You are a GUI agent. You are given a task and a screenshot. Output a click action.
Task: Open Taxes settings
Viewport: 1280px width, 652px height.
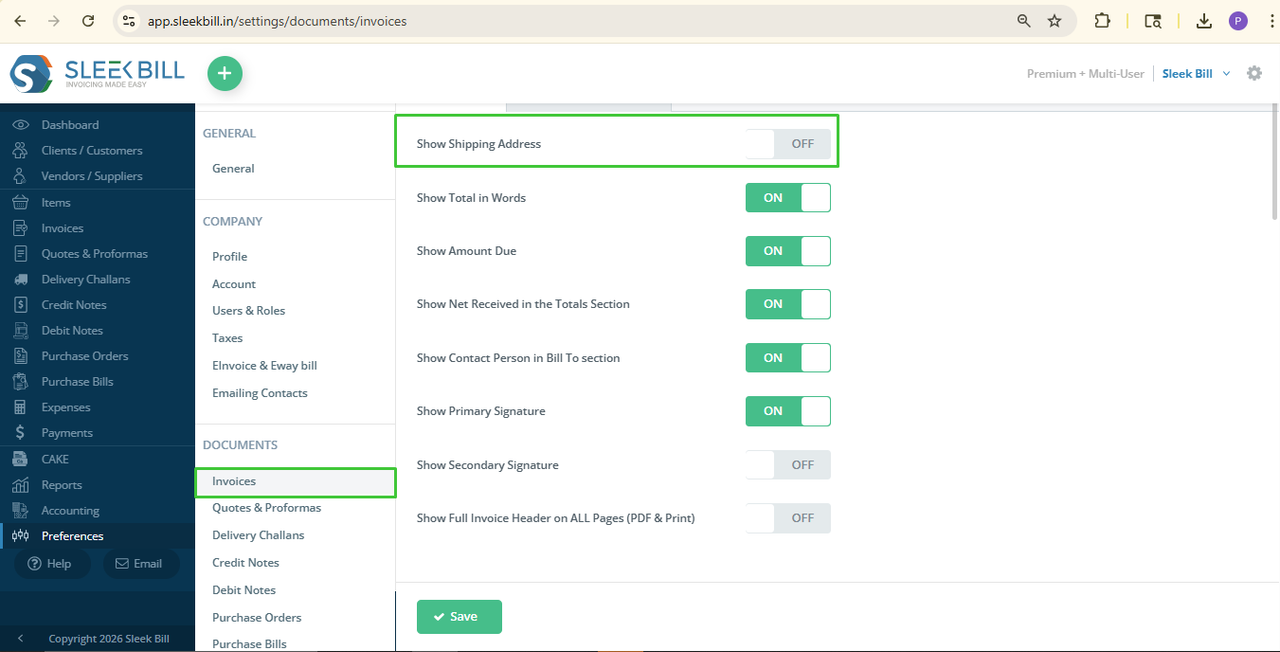click(x=227, y=338)
